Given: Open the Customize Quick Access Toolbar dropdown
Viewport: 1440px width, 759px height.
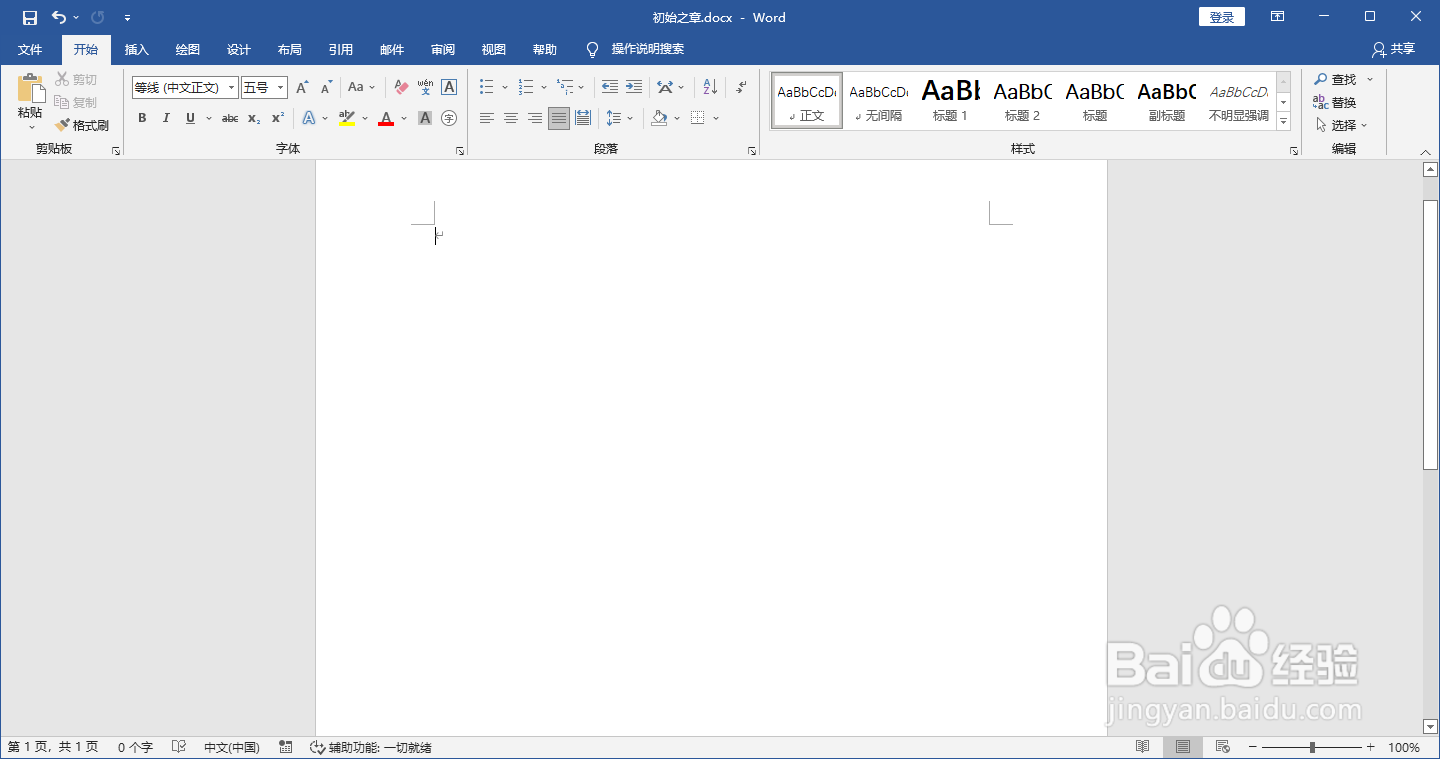Looking at the screenshot, I should [127, 18].
